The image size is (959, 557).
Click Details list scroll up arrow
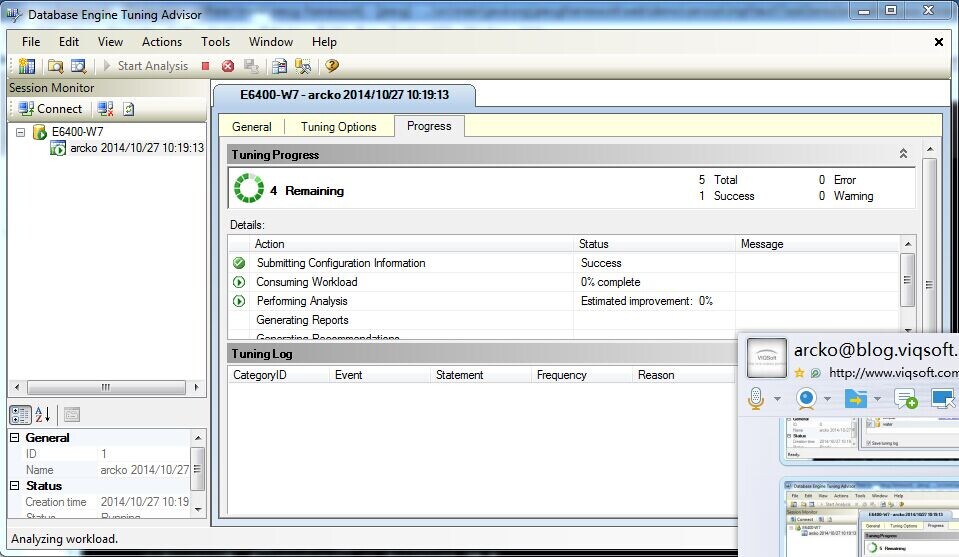click(908, 244)
